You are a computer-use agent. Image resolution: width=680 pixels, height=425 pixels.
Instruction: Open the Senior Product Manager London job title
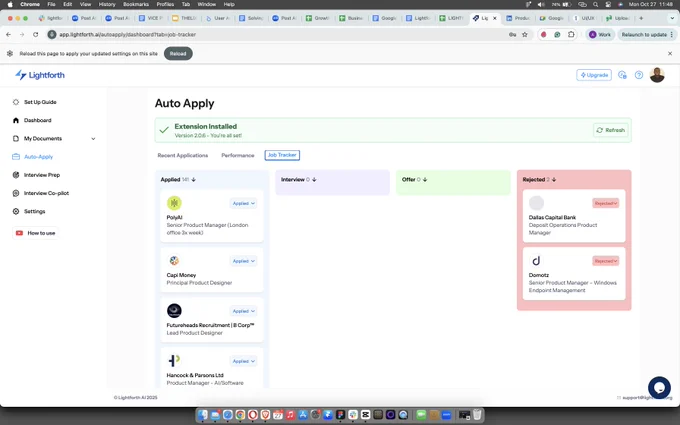point(207,229)
